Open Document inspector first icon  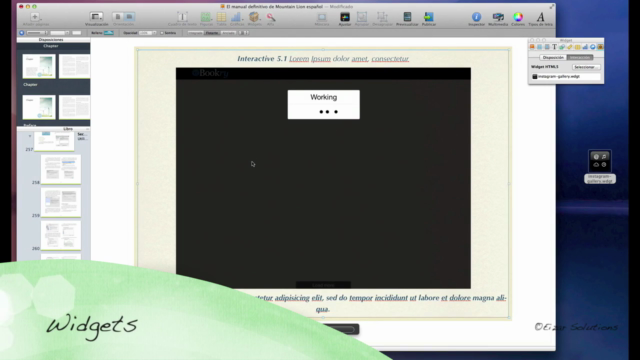pos(532,47)
